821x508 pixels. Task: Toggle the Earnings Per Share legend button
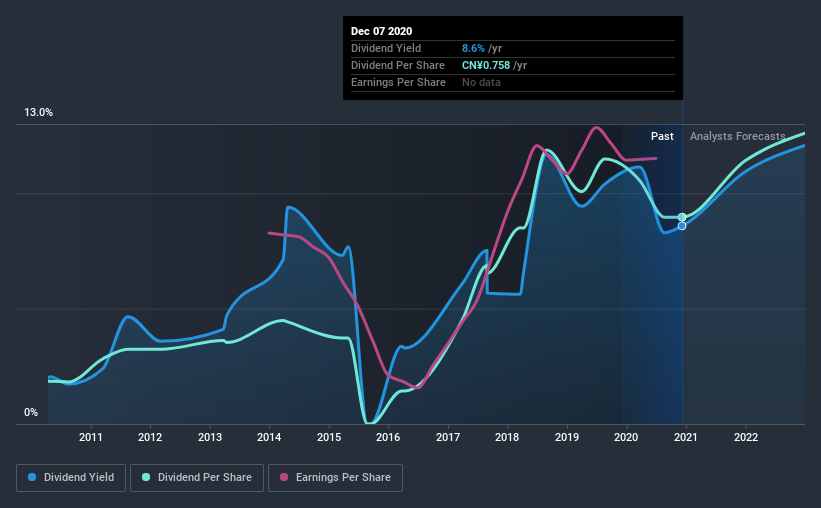(335, 478)
